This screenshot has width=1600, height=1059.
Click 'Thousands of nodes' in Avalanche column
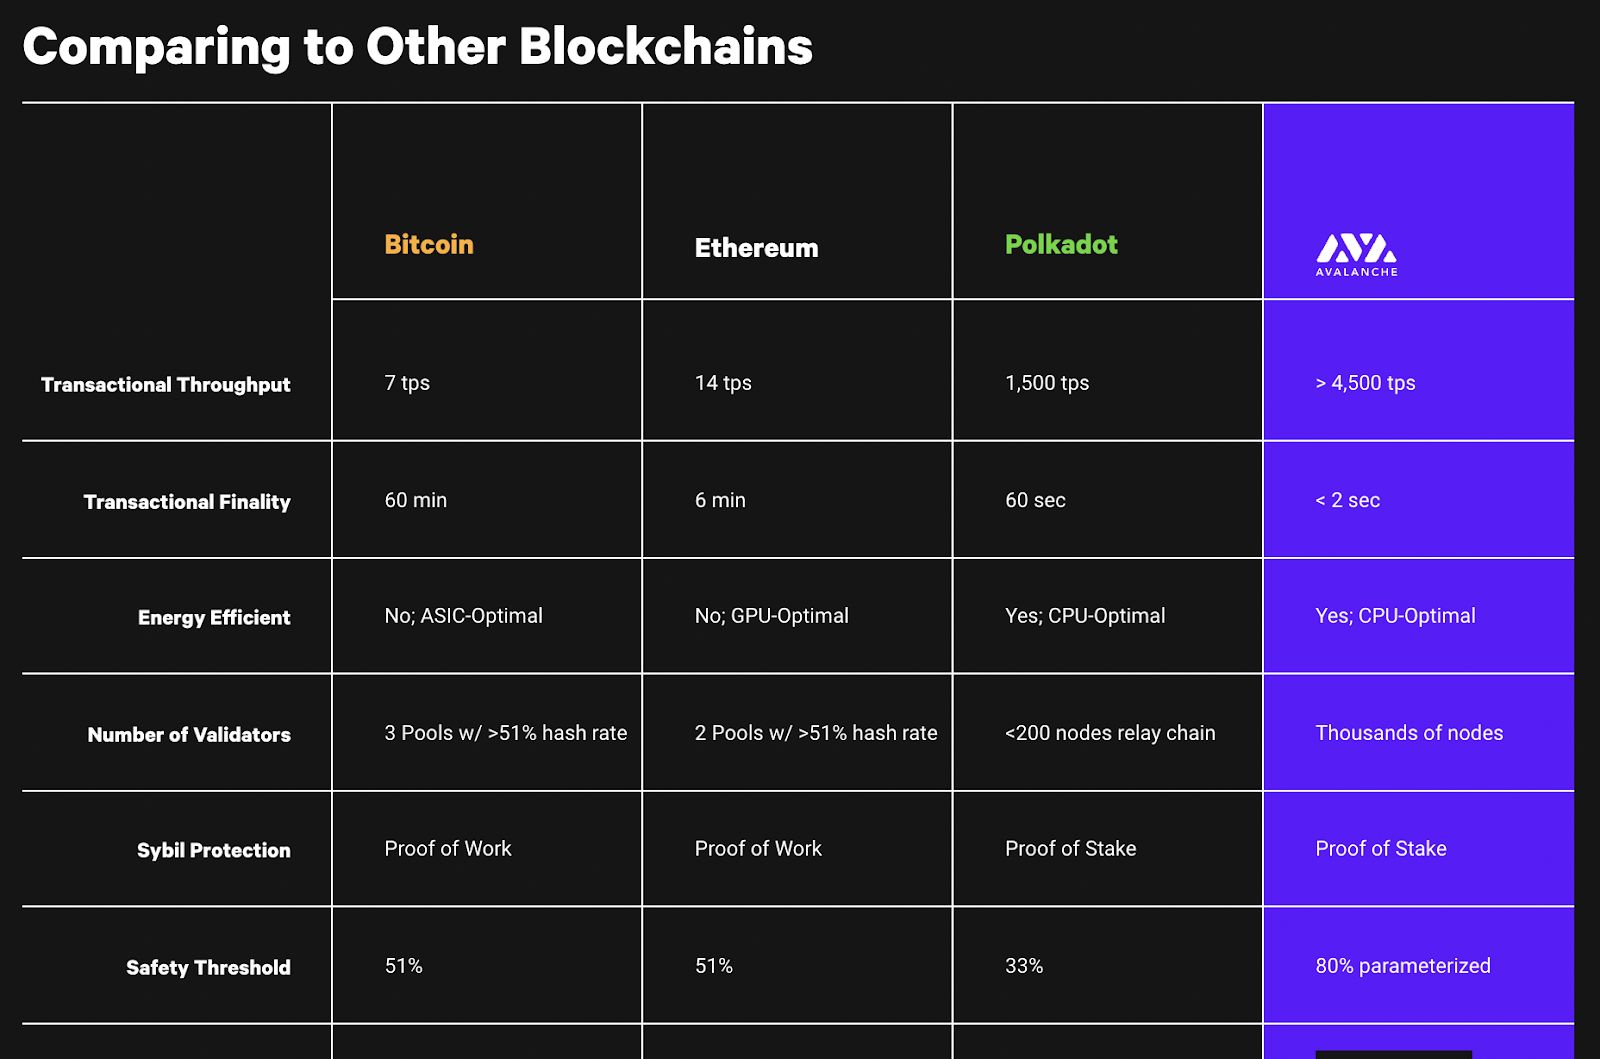click(x=1409, y=733)
